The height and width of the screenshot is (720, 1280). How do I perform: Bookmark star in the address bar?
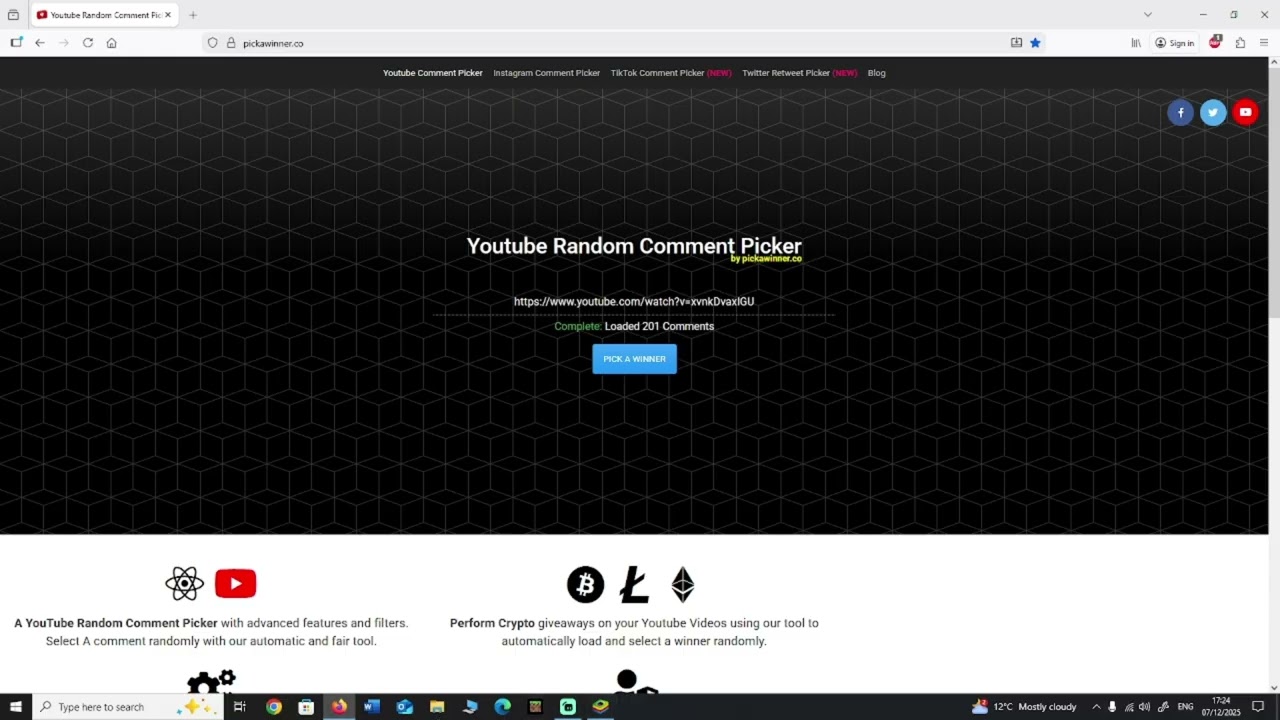pyautogui.click(x=1035, y=43)
